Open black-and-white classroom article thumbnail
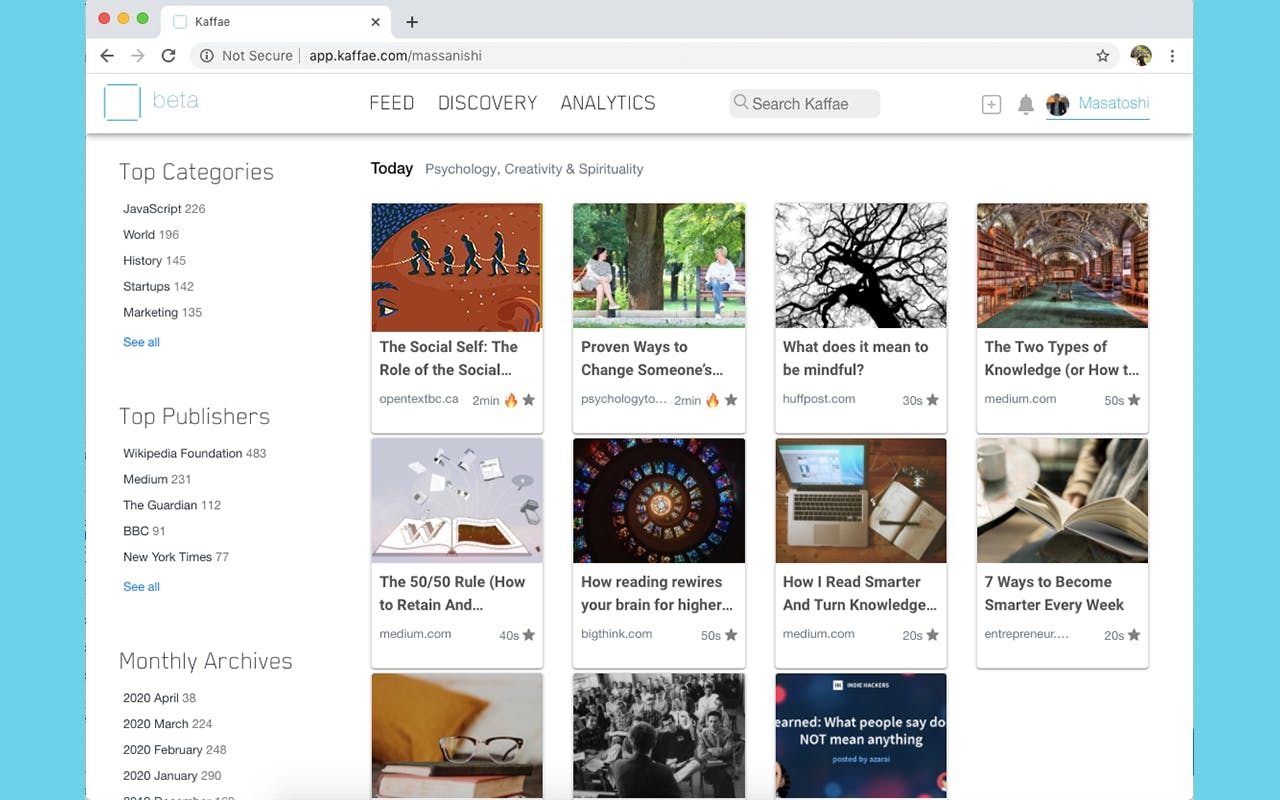Viewport: 1280px width, 800px height. pyautogui.click(x=659, y=736)
